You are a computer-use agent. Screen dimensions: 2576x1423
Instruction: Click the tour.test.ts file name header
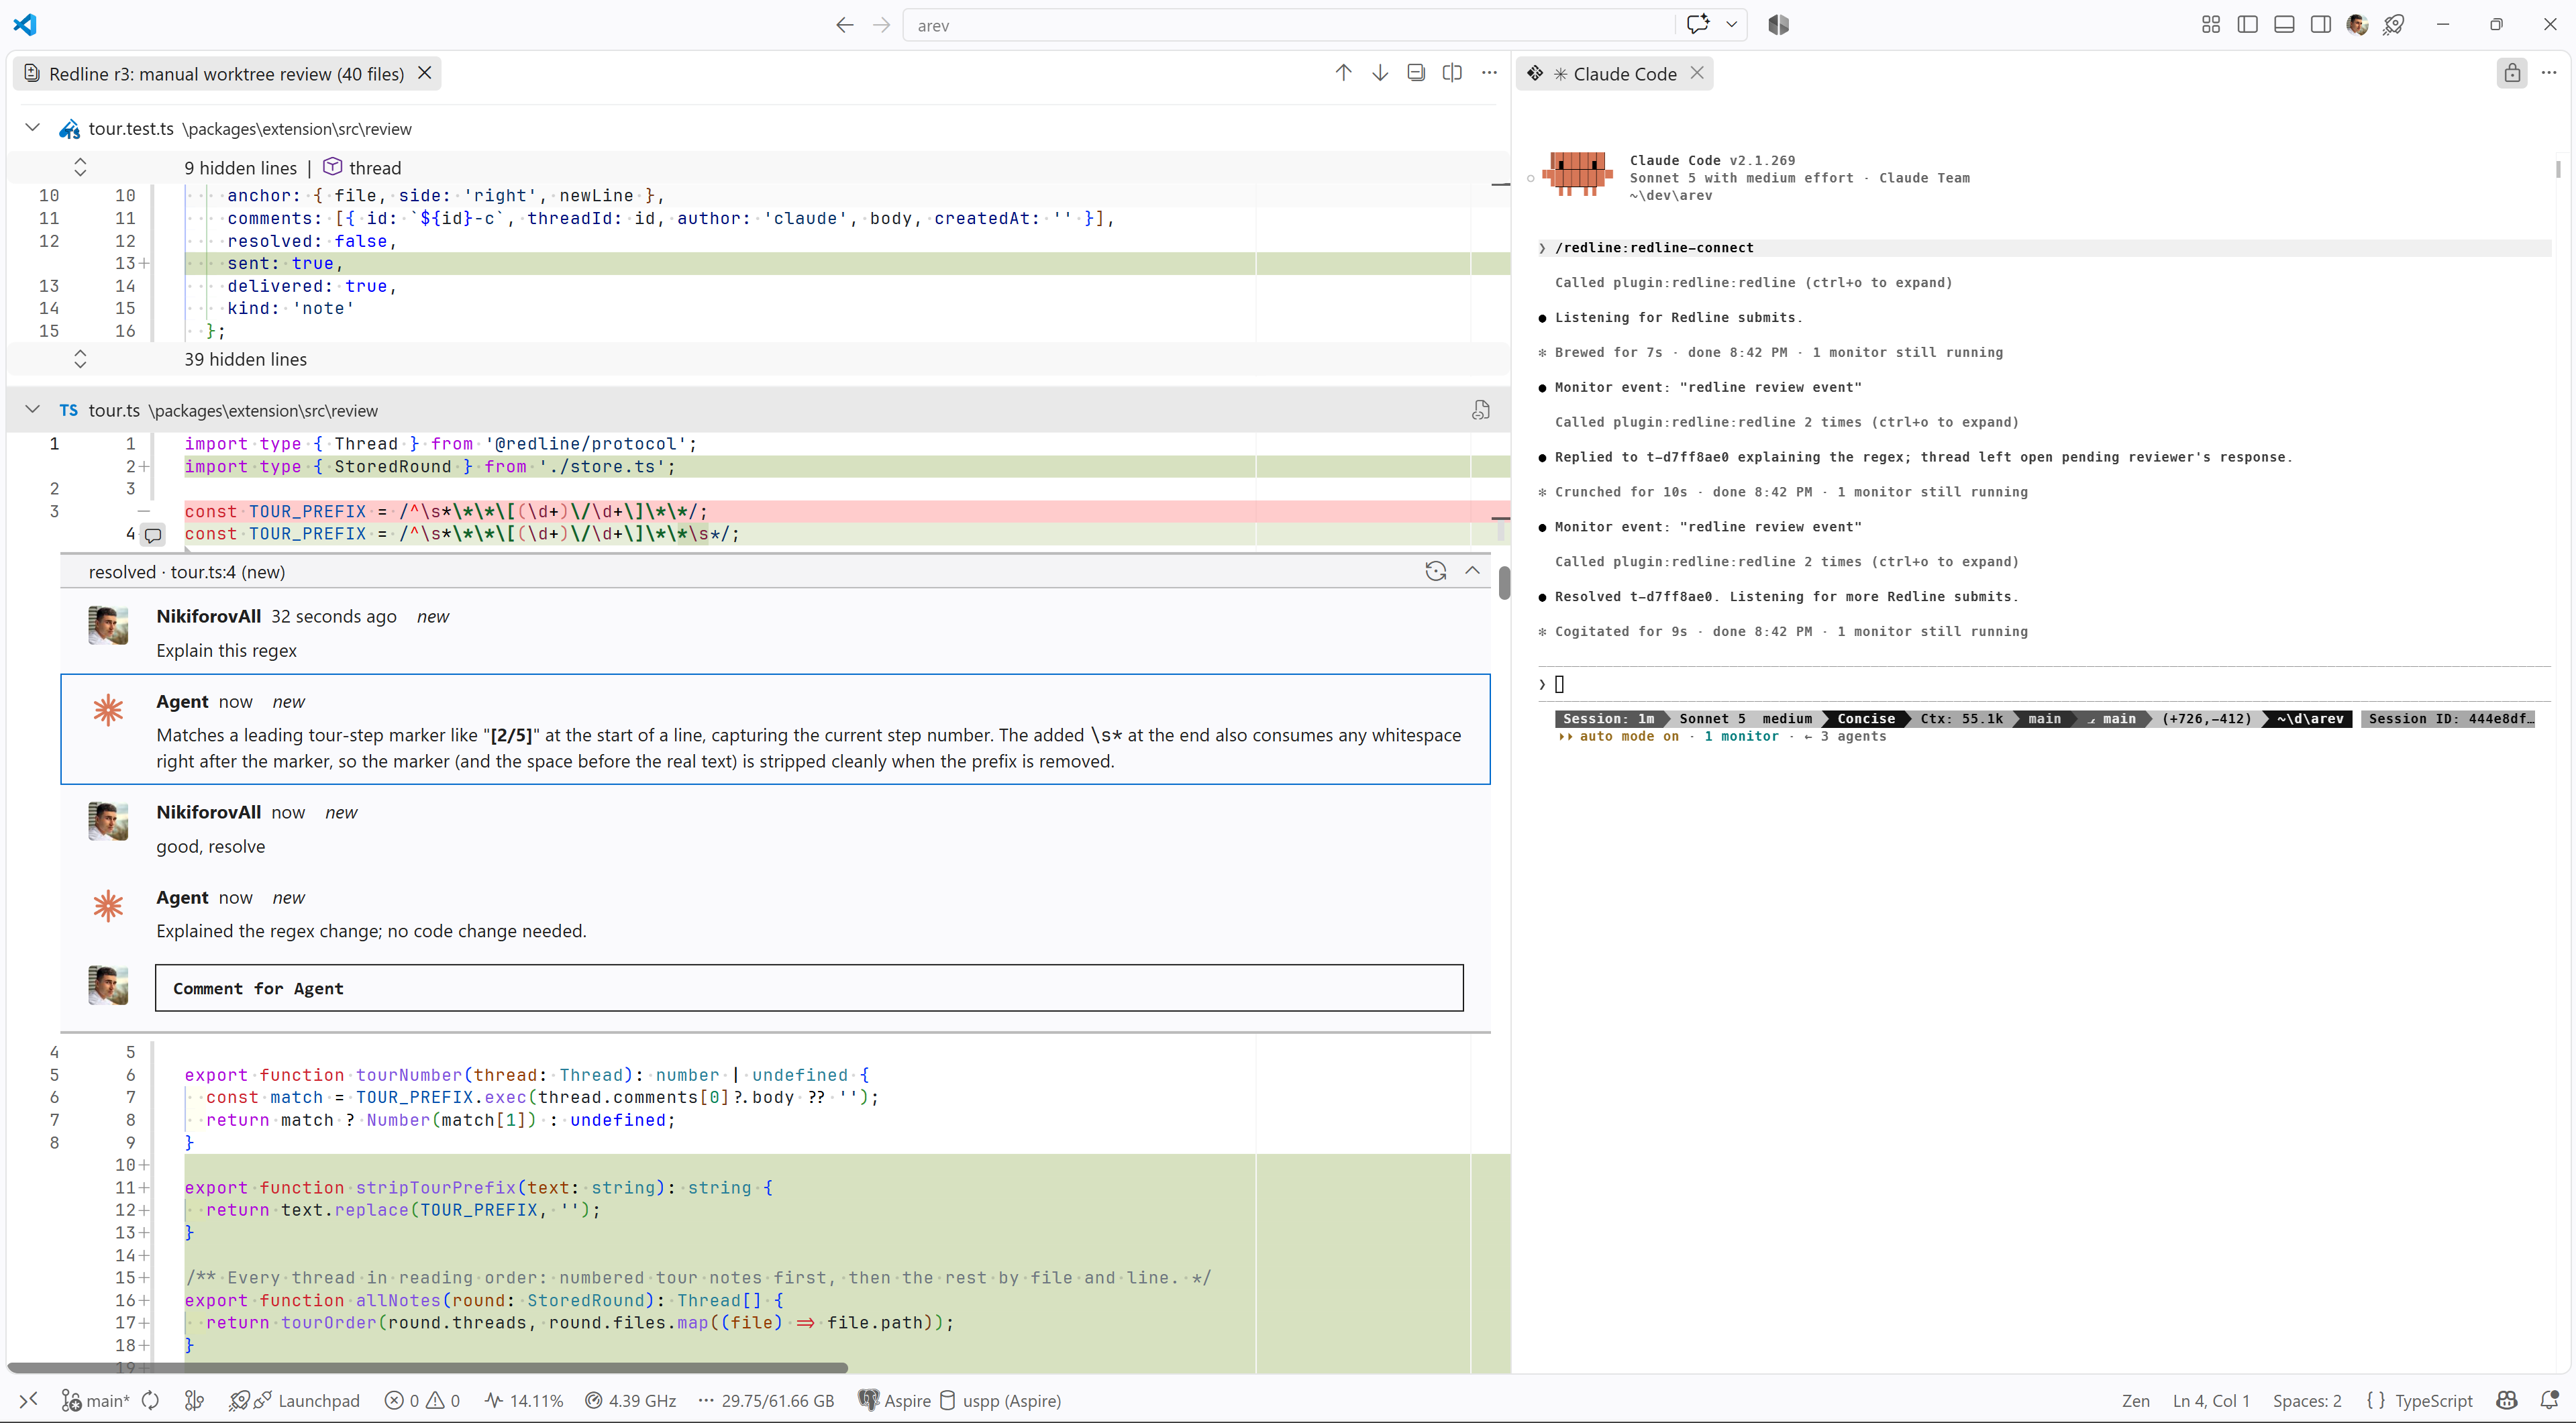[x=131, y=129]
